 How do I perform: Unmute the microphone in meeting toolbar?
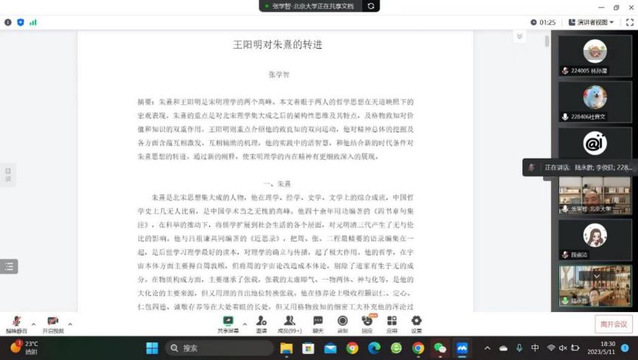click(x=16, y=324)
